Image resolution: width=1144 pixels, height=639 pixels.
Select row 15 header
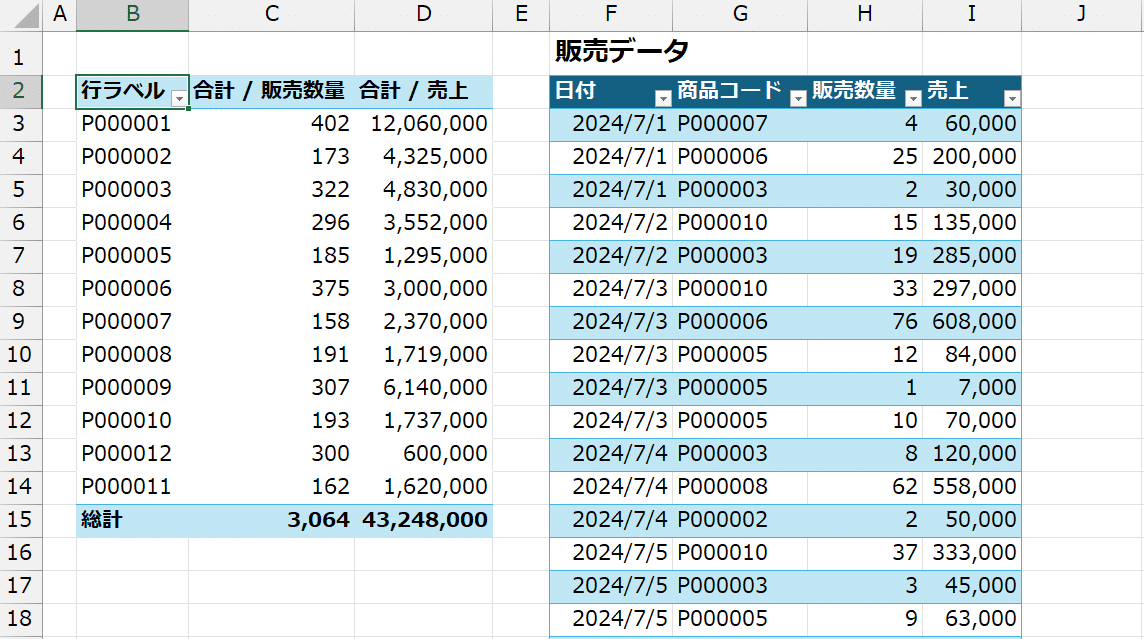coord(20,519)
